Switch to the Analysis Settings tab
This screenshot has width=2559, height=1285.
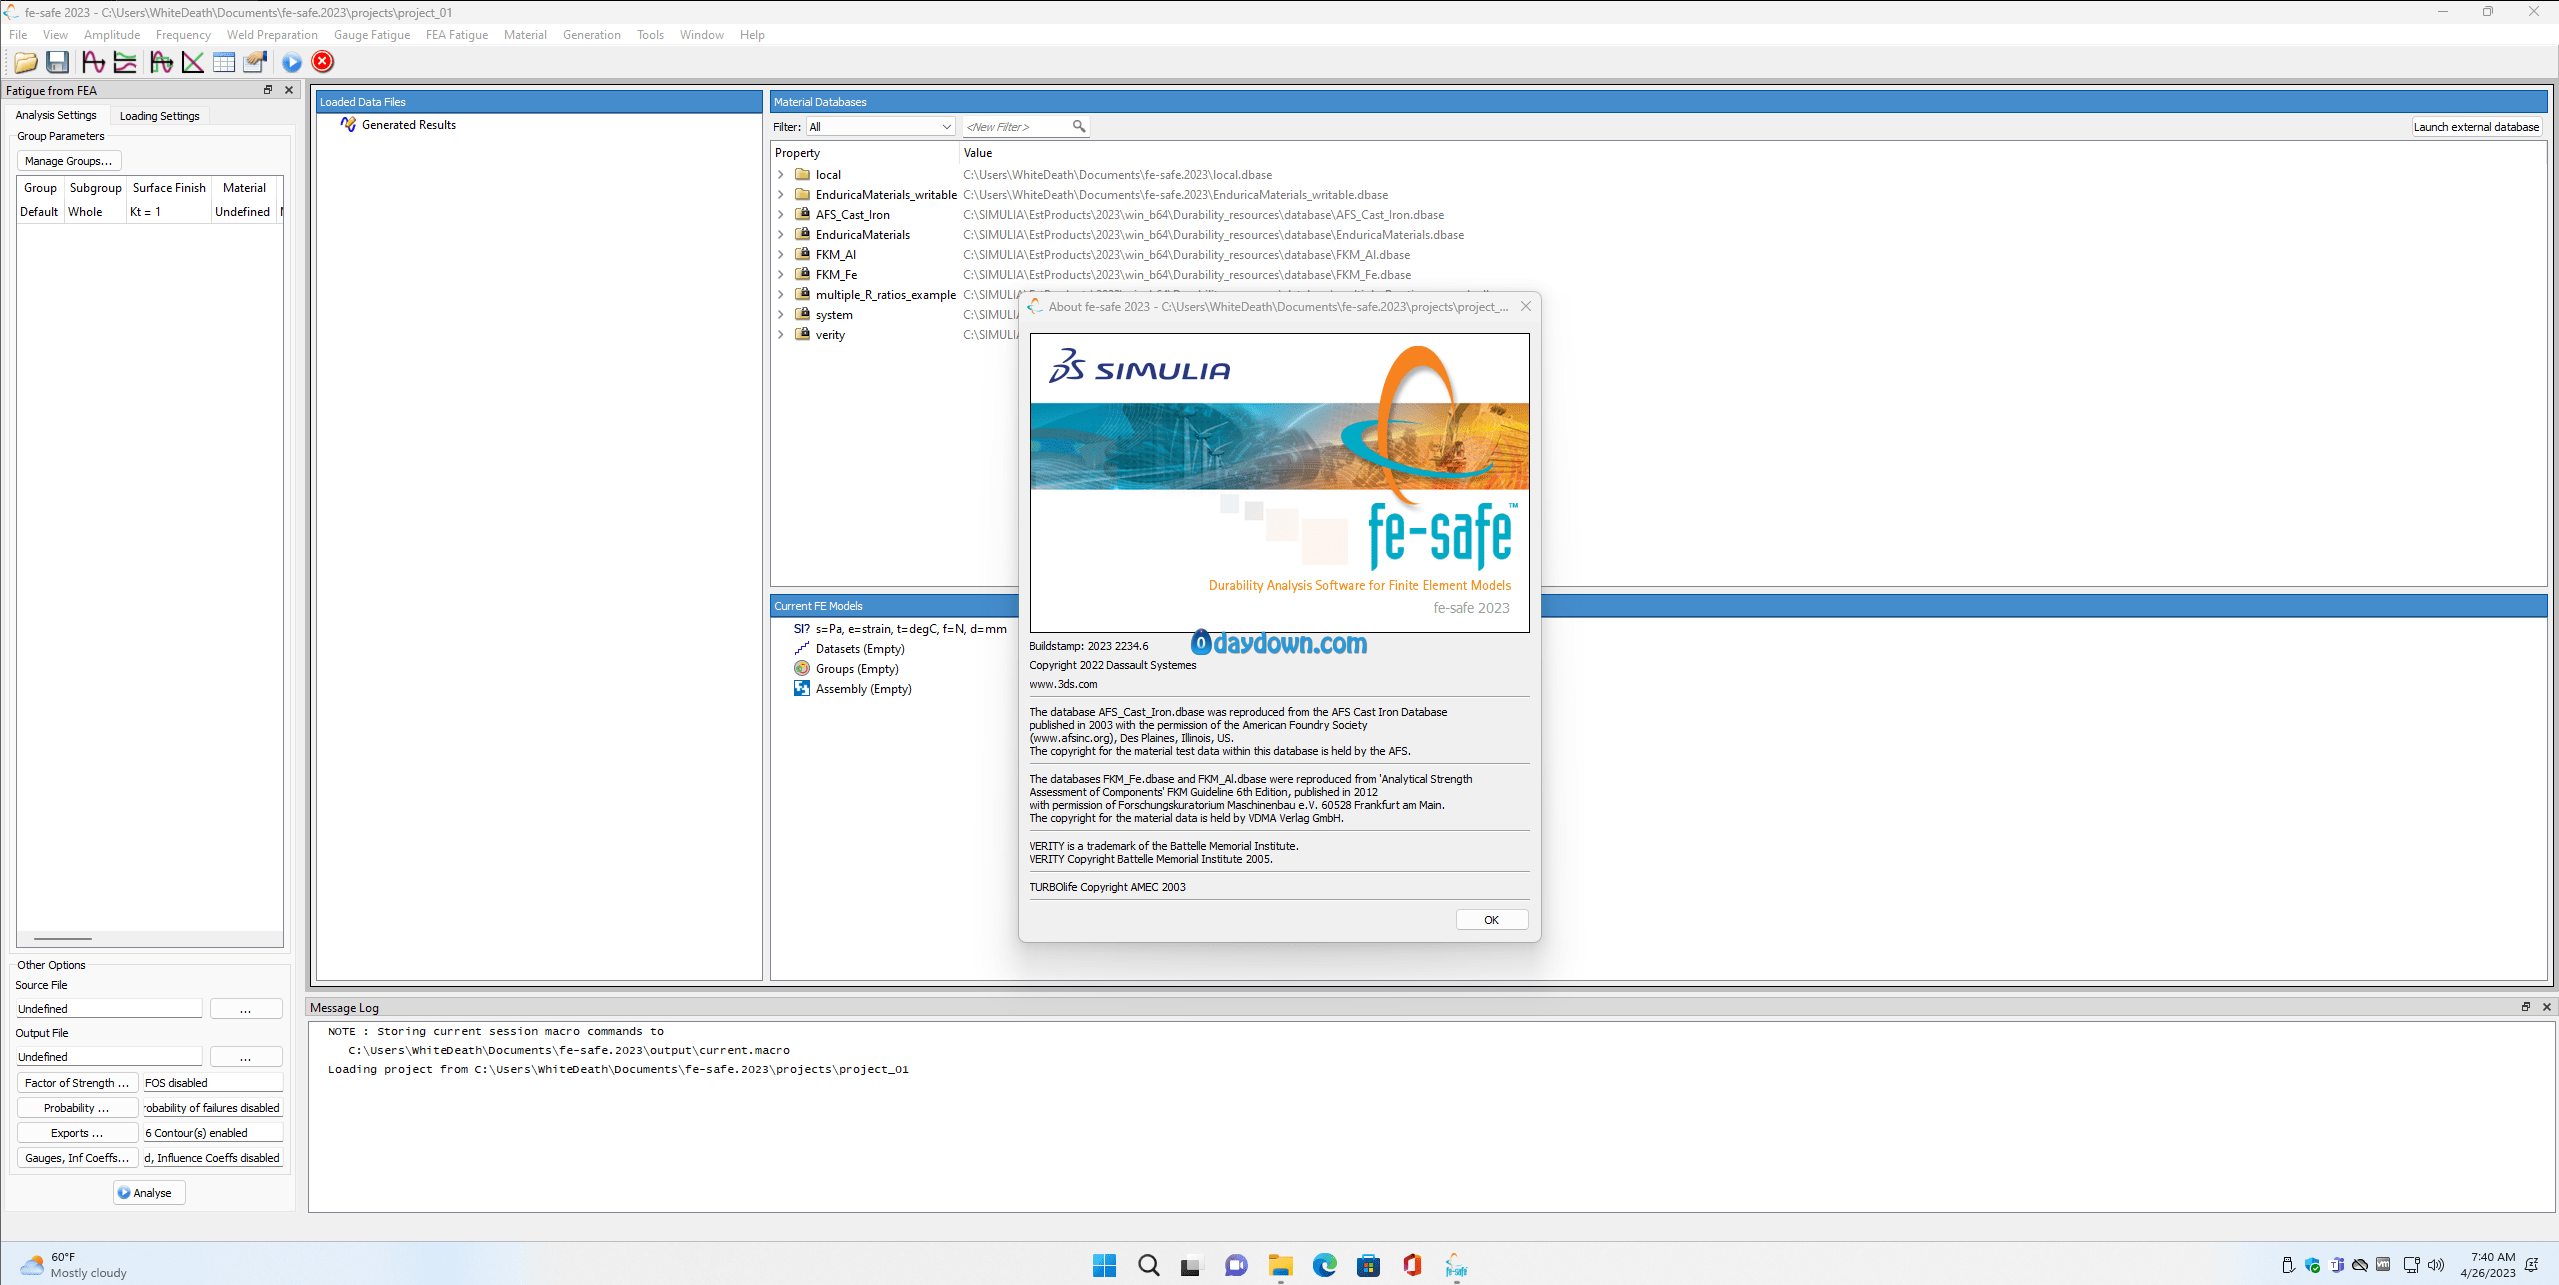pyautogui.click(x=56, y=115)
